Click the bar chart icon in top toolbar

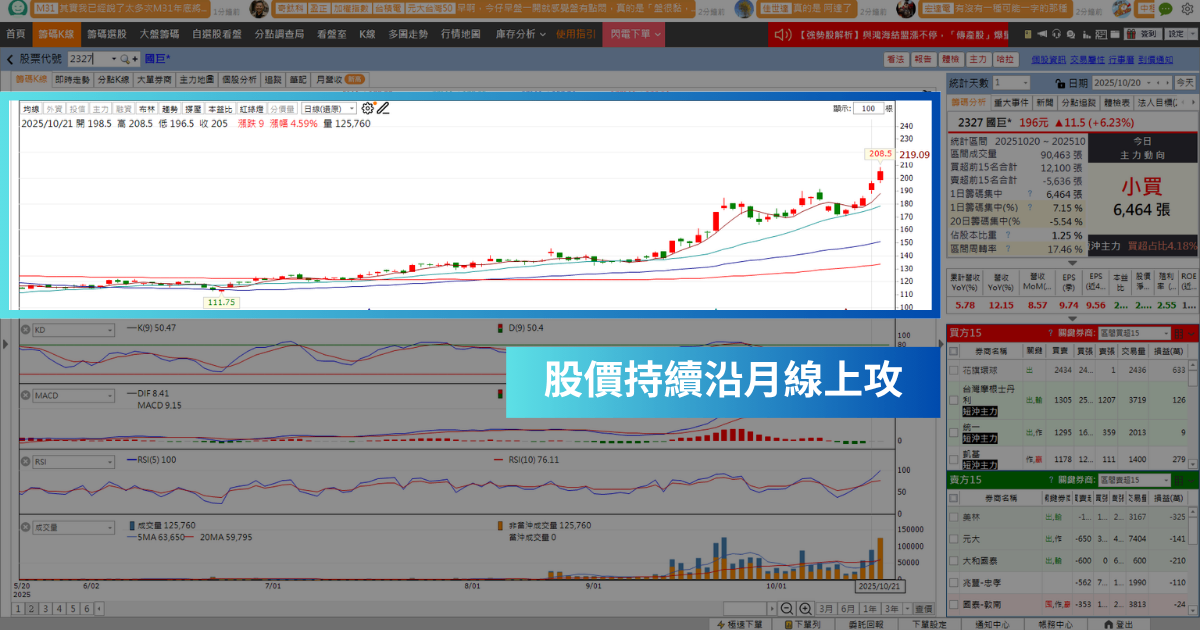[x=1086, y=34]
